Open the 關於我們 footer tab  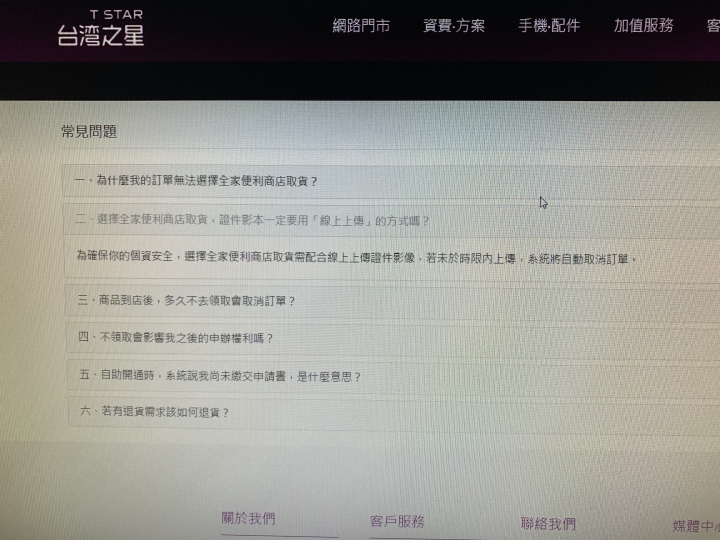[x=248, y=519]
